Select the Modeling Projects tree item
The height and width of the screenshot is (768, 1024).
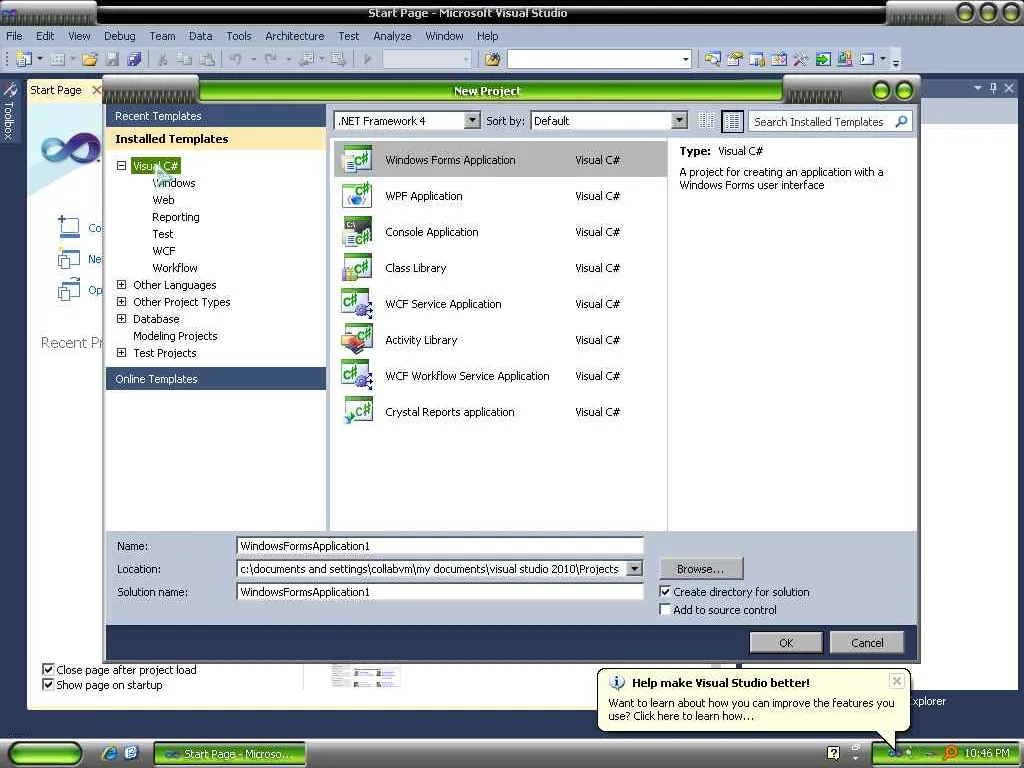pos(175,336)
